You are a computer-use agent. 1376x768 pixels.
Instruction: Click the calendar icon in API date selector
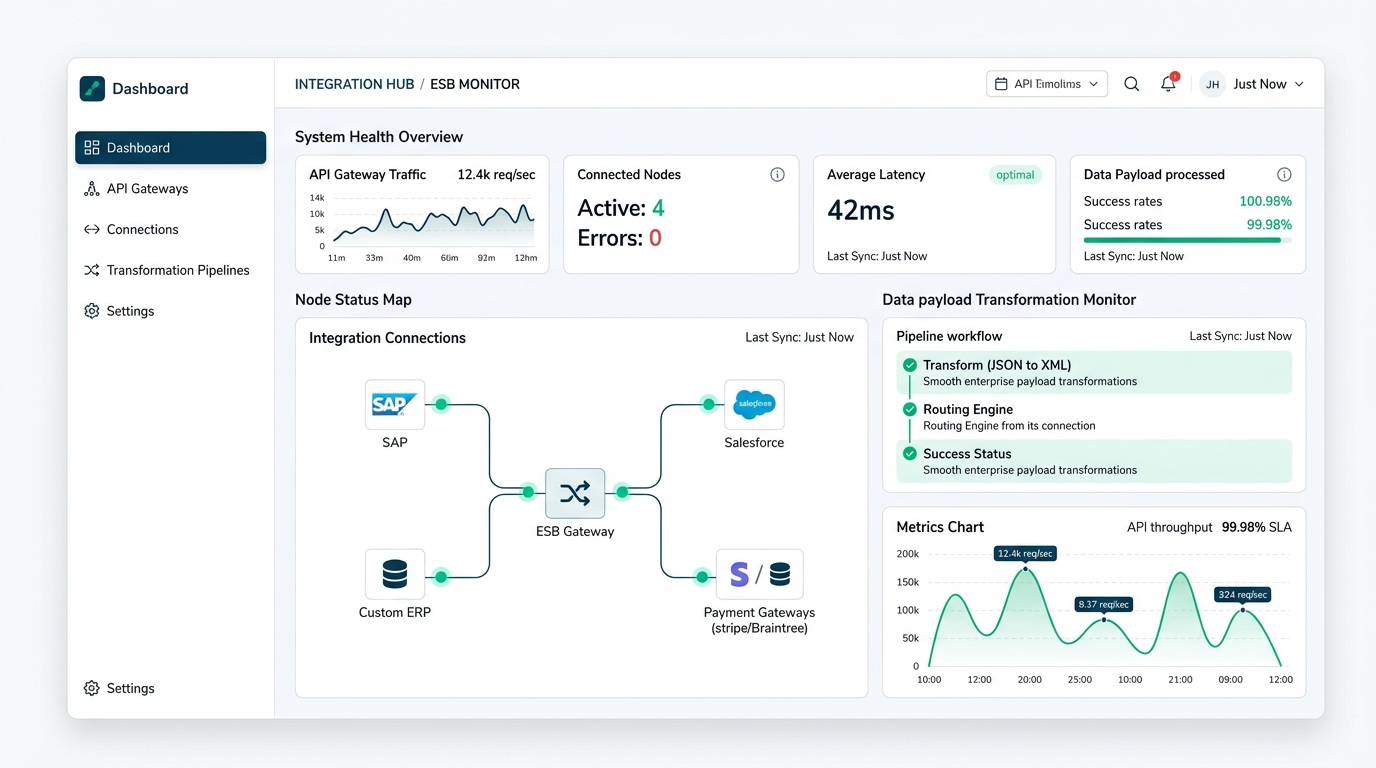coord(1001,84)
